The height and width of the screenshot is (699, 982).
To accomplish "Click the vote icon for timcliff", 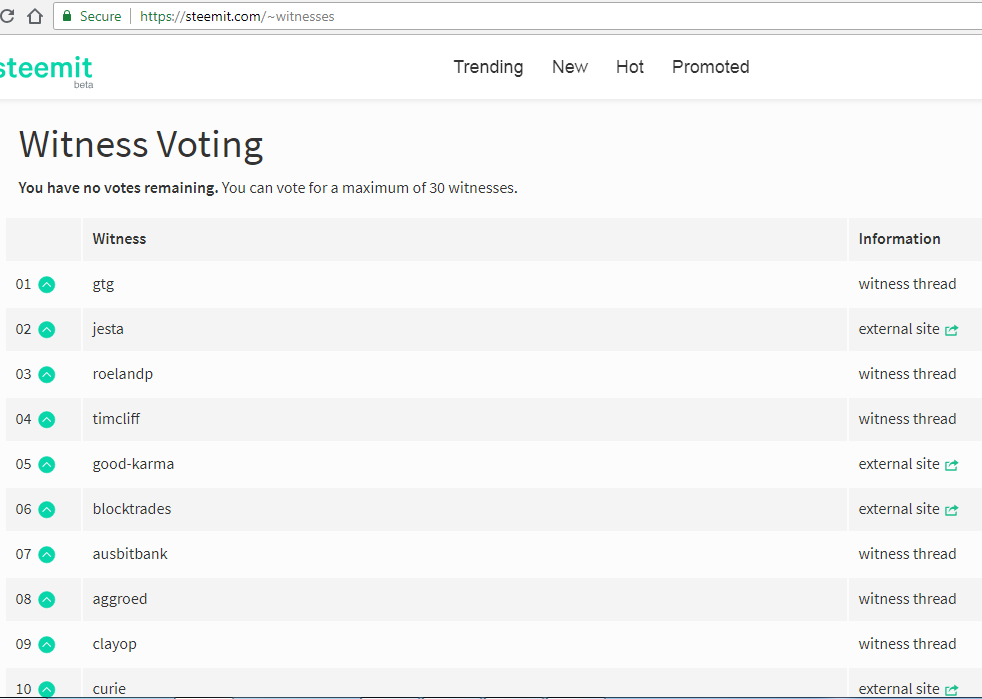I will pyautogui.click(x=46, y=419).
